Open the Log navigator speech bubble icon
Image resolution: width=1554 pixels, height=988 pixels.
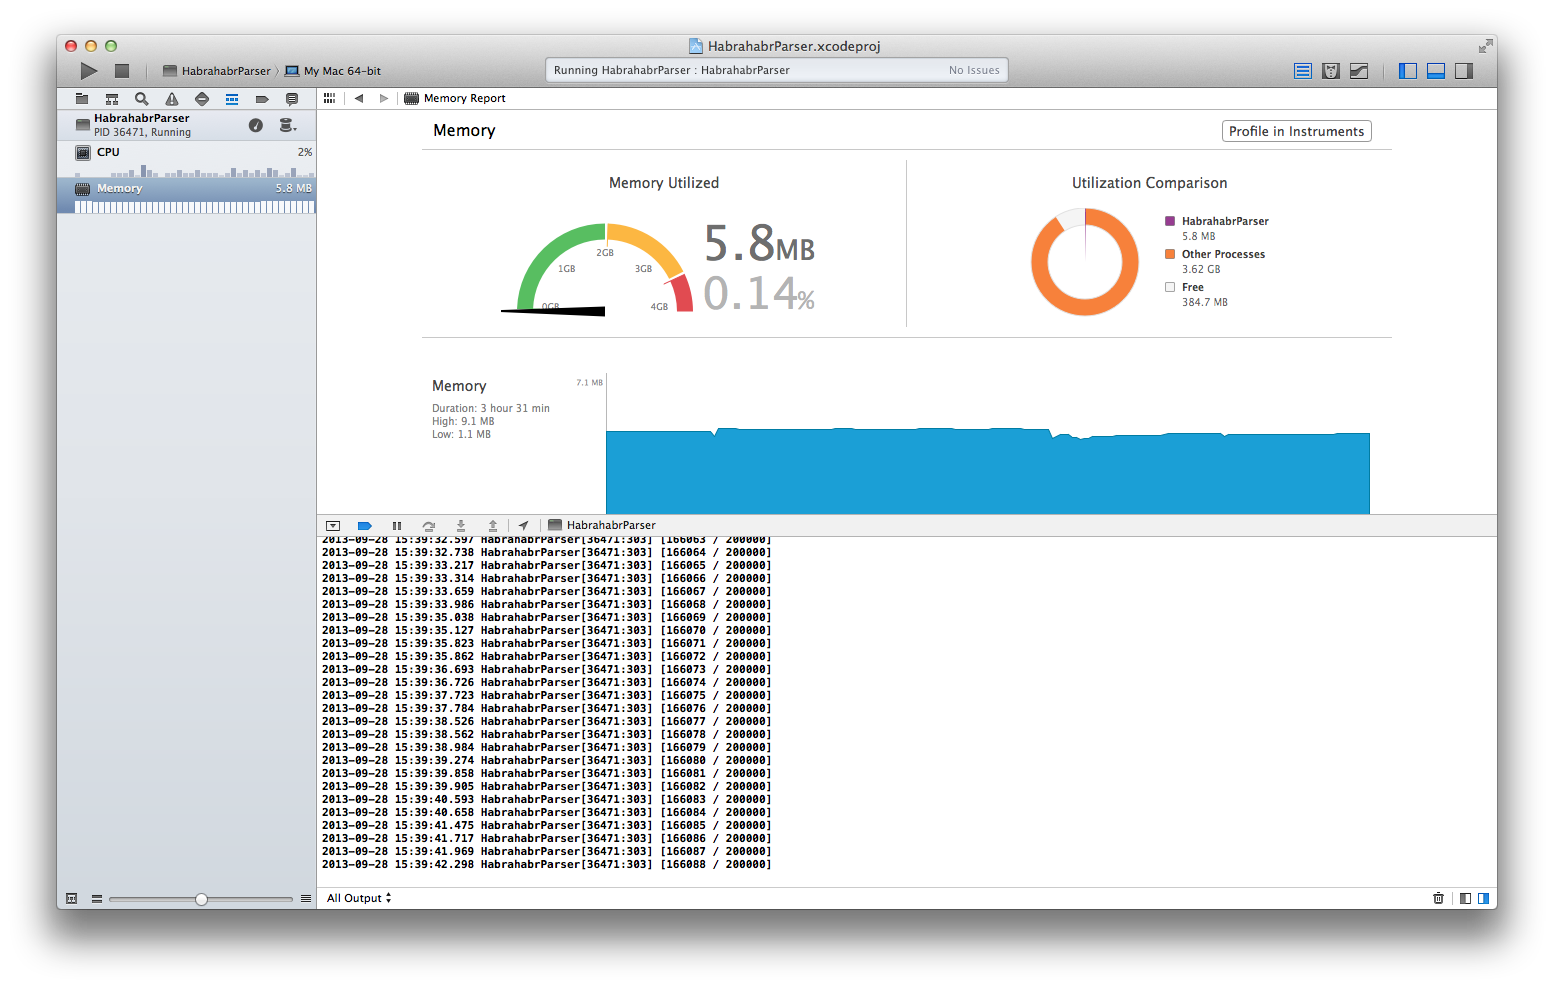(292, 99)
